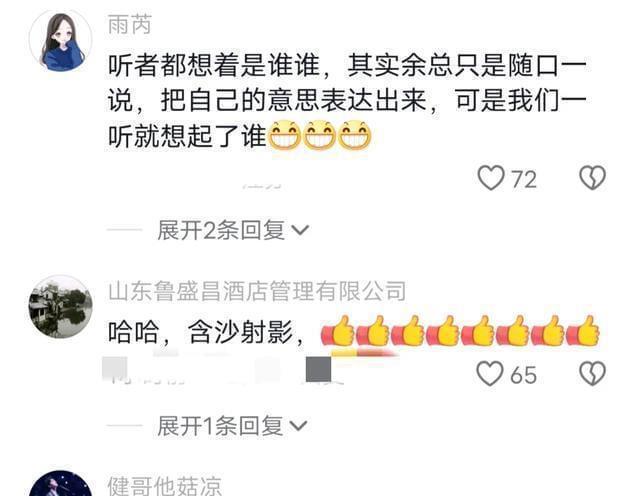640x496 pixels.
Task: Like 雨芮's comment with heart icon
Action: pos(491,178)
